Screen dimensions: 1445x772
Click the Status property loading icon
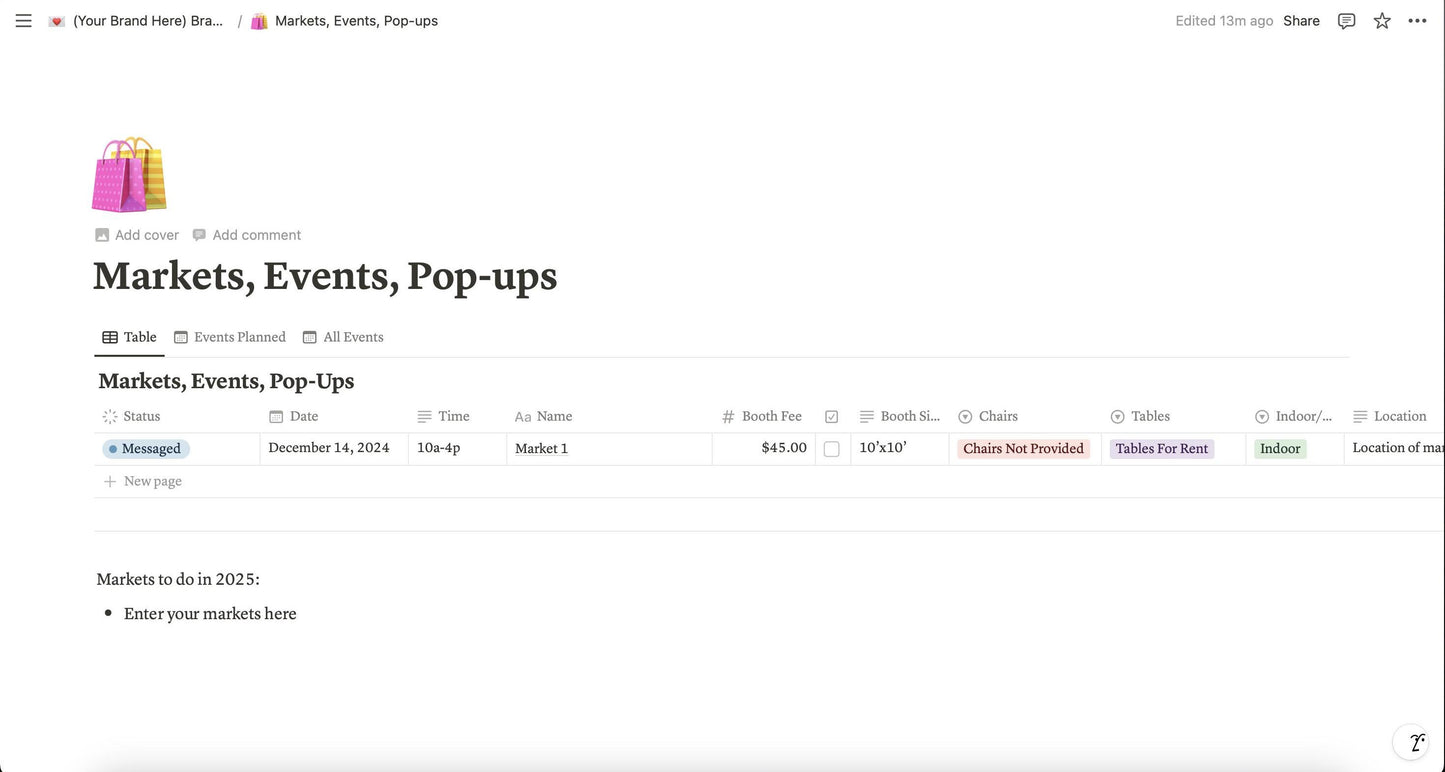click(108, 416)
